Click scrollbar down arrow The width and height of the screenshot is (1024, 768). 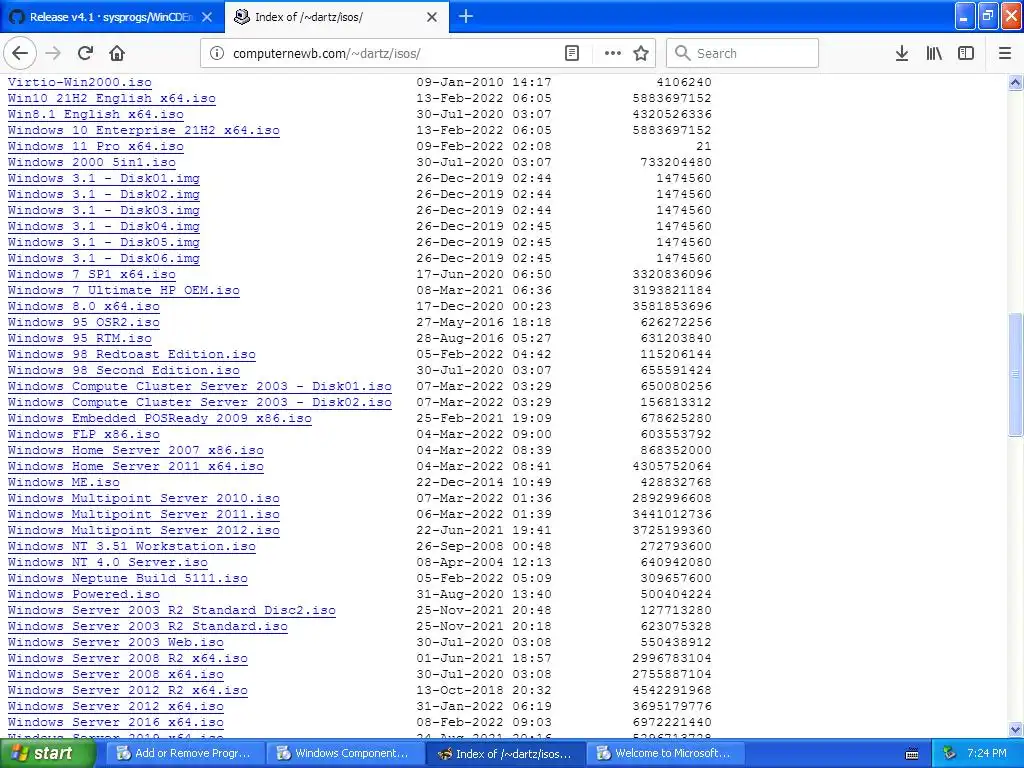[1015, 729]
